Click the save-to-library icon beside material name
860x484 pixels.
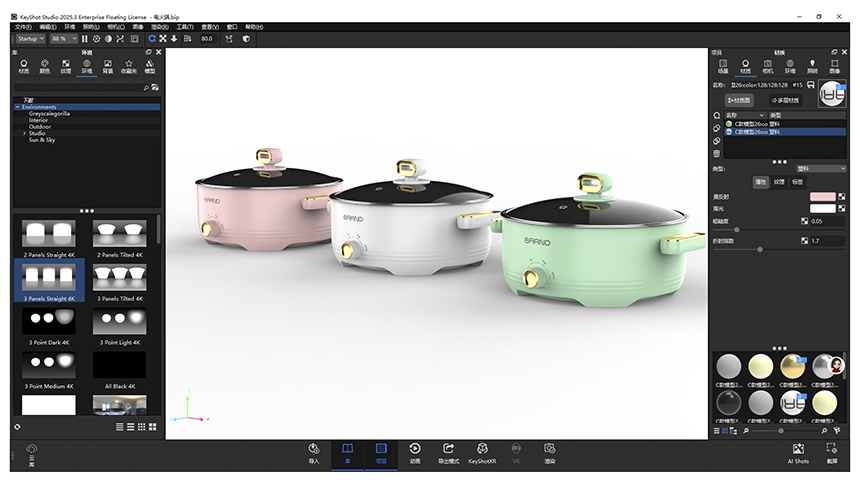click(811, 85)
